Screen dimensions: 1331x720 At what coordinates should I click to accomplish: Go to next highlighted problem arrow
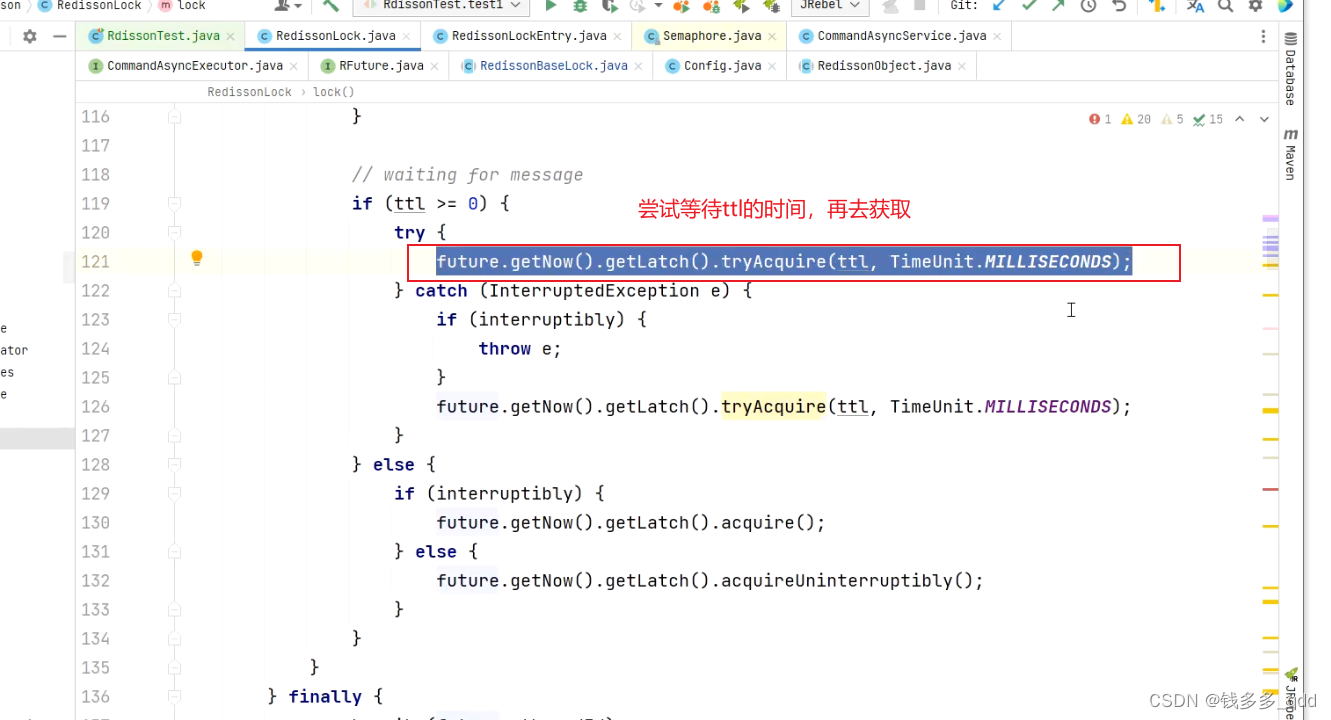point(1264,119)
